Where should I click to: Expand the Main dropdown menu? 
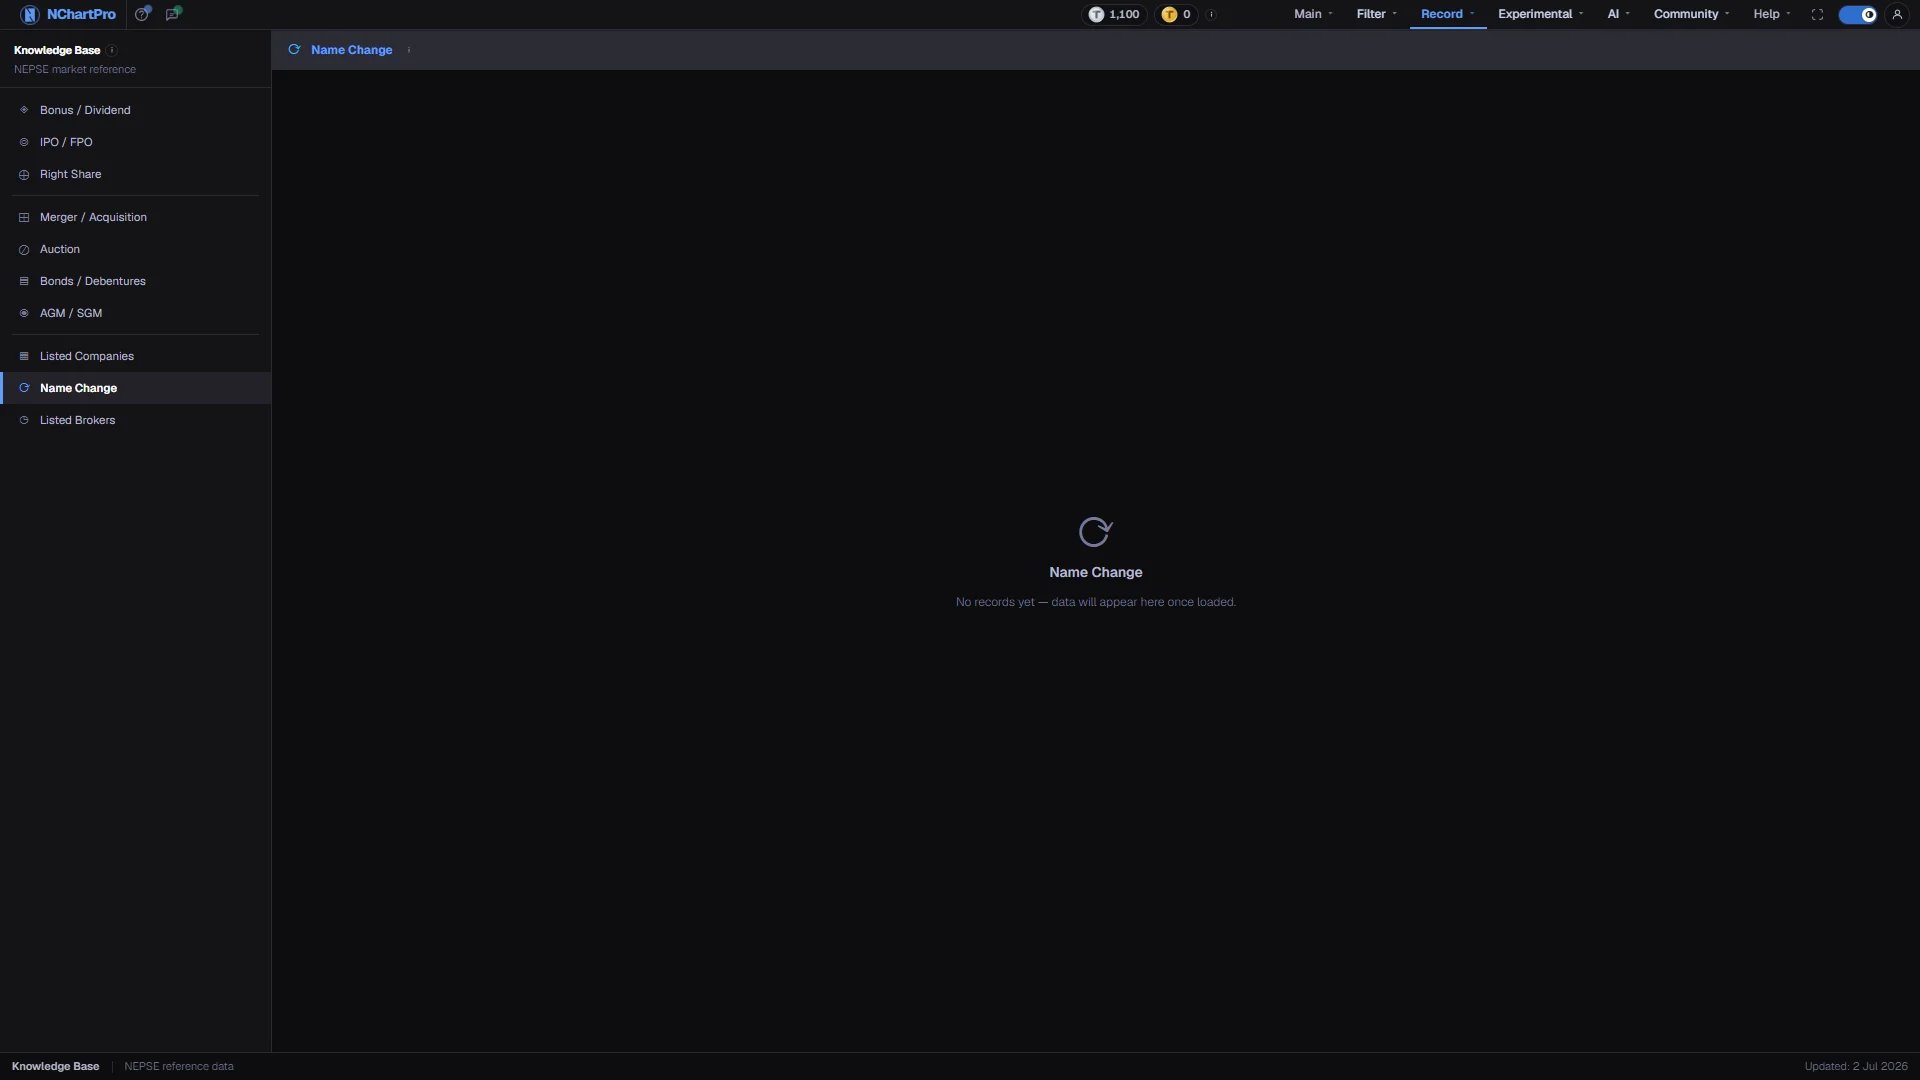[1313, 14]
